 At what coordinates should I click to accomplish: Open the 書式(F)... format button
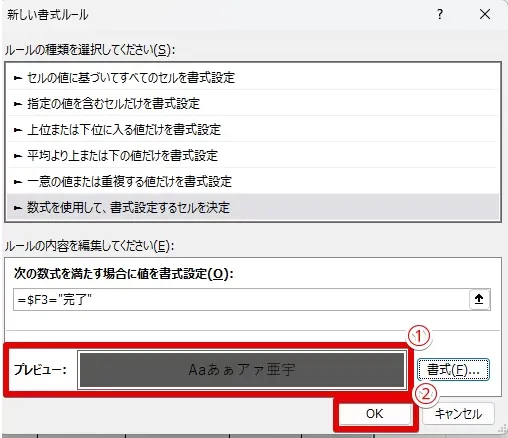[453, 369]
